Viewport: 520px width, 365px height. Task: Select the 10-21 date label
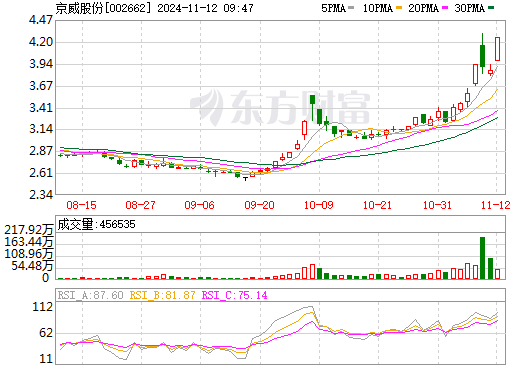tap(378, 205)
